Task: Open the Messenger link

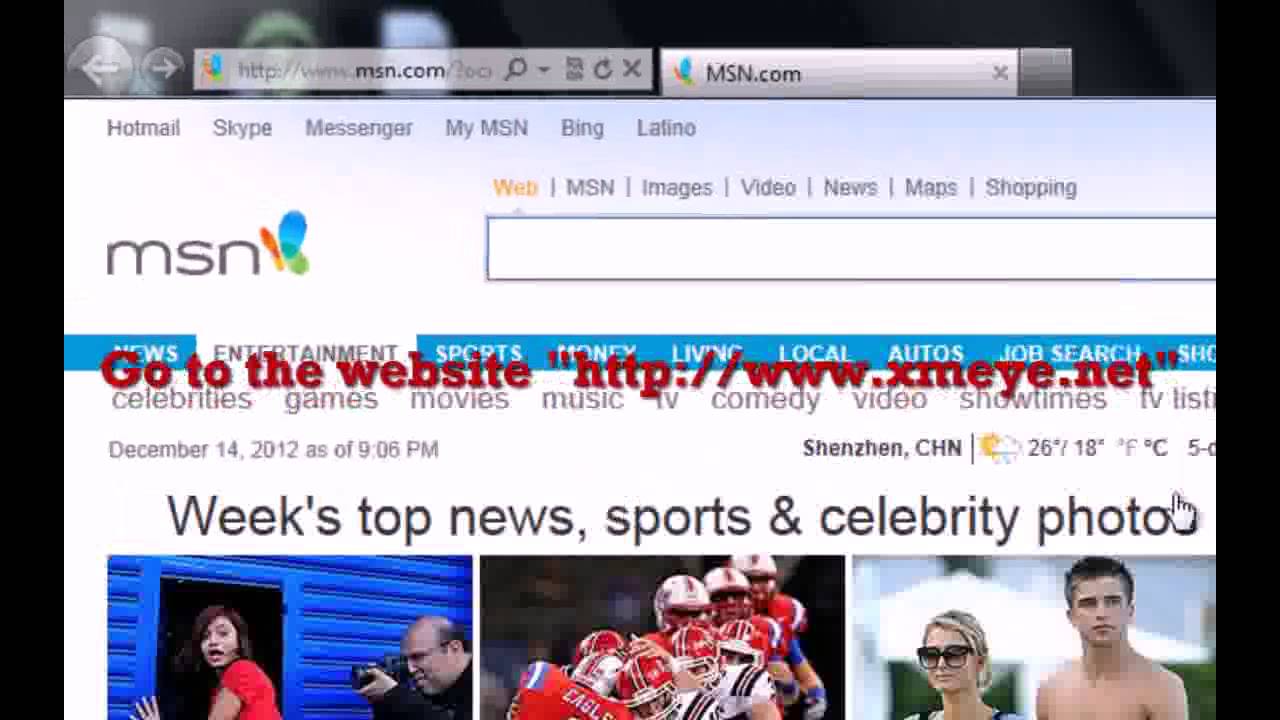Action: tap(358, 128)
